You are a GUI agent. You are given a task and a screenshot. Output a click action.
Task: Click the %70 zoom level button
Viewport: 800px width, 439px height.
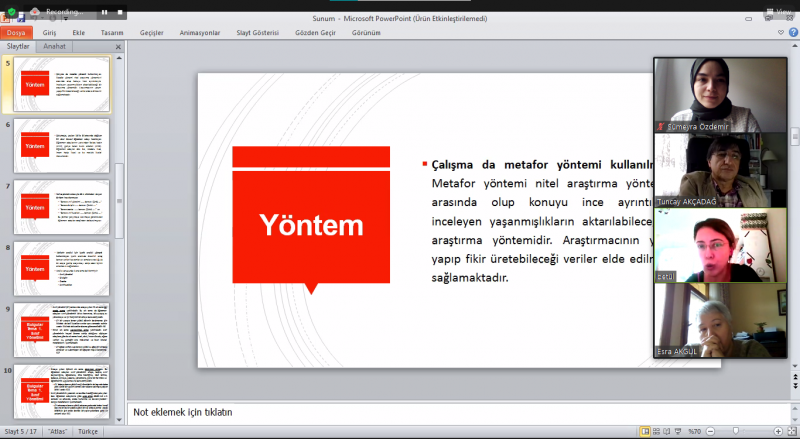pyautogui.click(x=693, y=432)
